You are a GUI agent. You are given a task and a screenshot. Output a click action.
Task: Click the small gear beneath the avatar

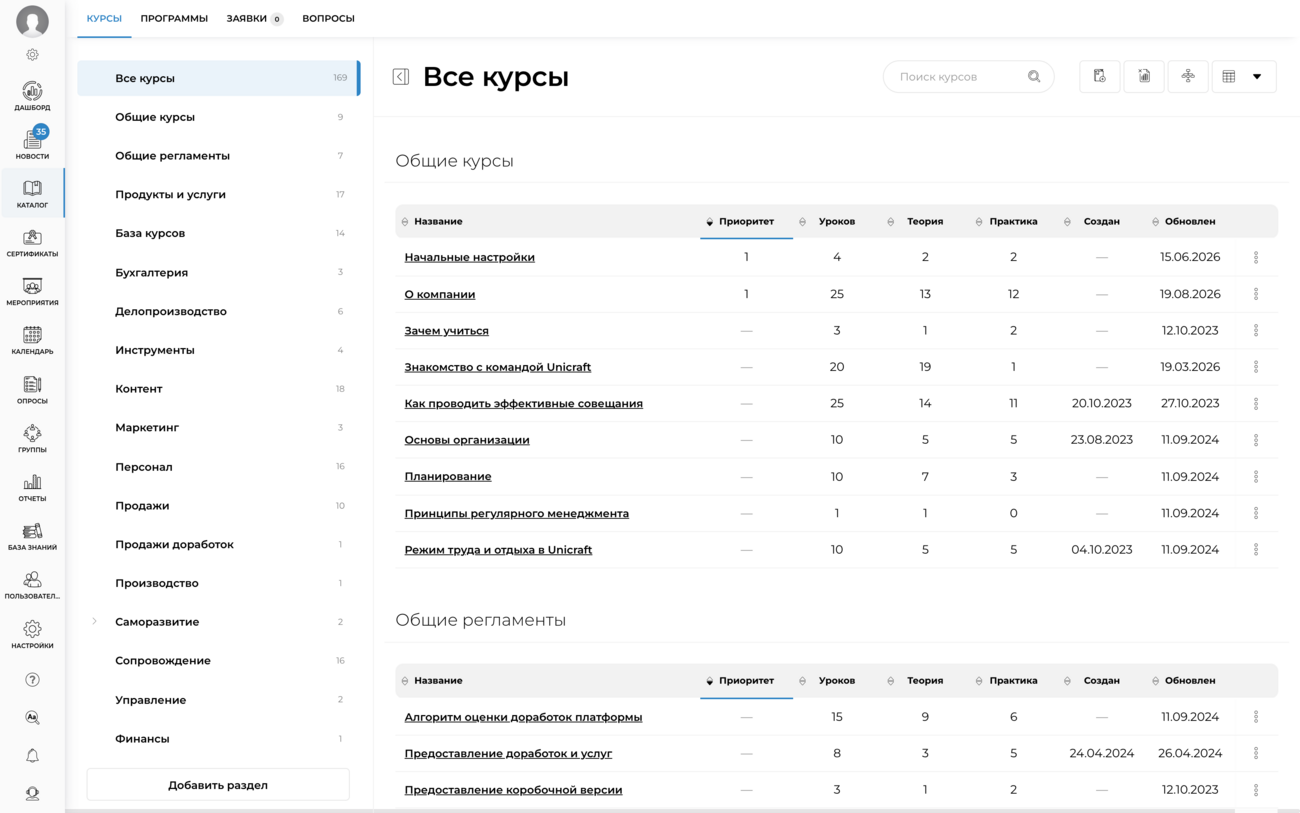click(x=32, y=55)
